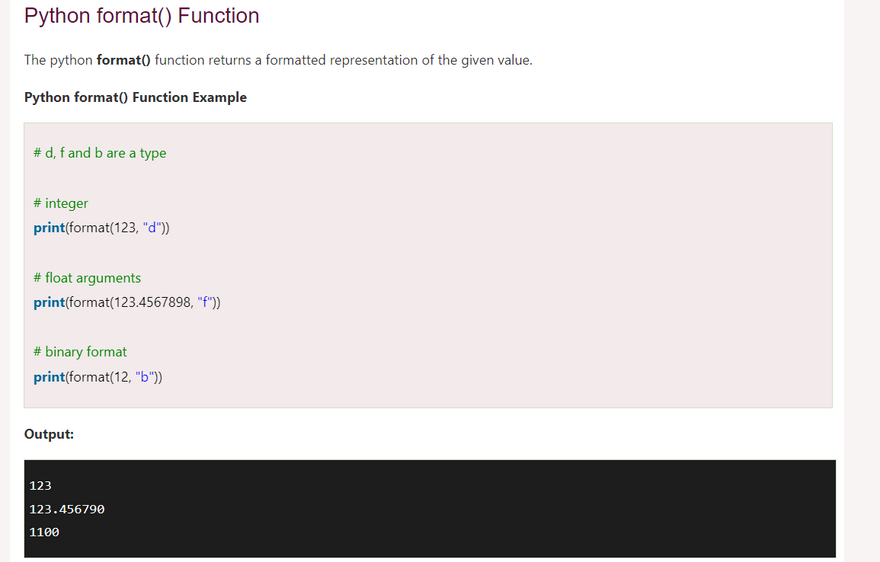
Task: Click the "d" string in the code
Action: pyautogui.click(x=152, y=227)
